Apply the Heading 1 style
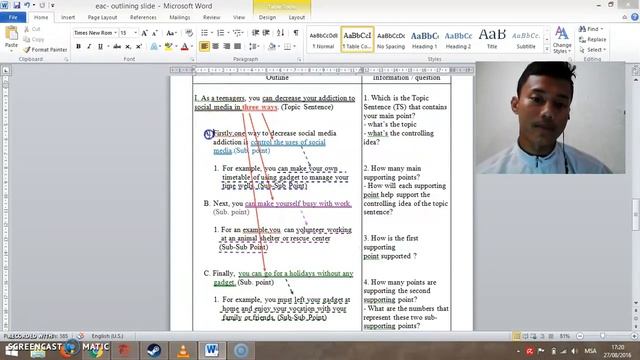This screenshot has height=360, width=640. [424, 40]
